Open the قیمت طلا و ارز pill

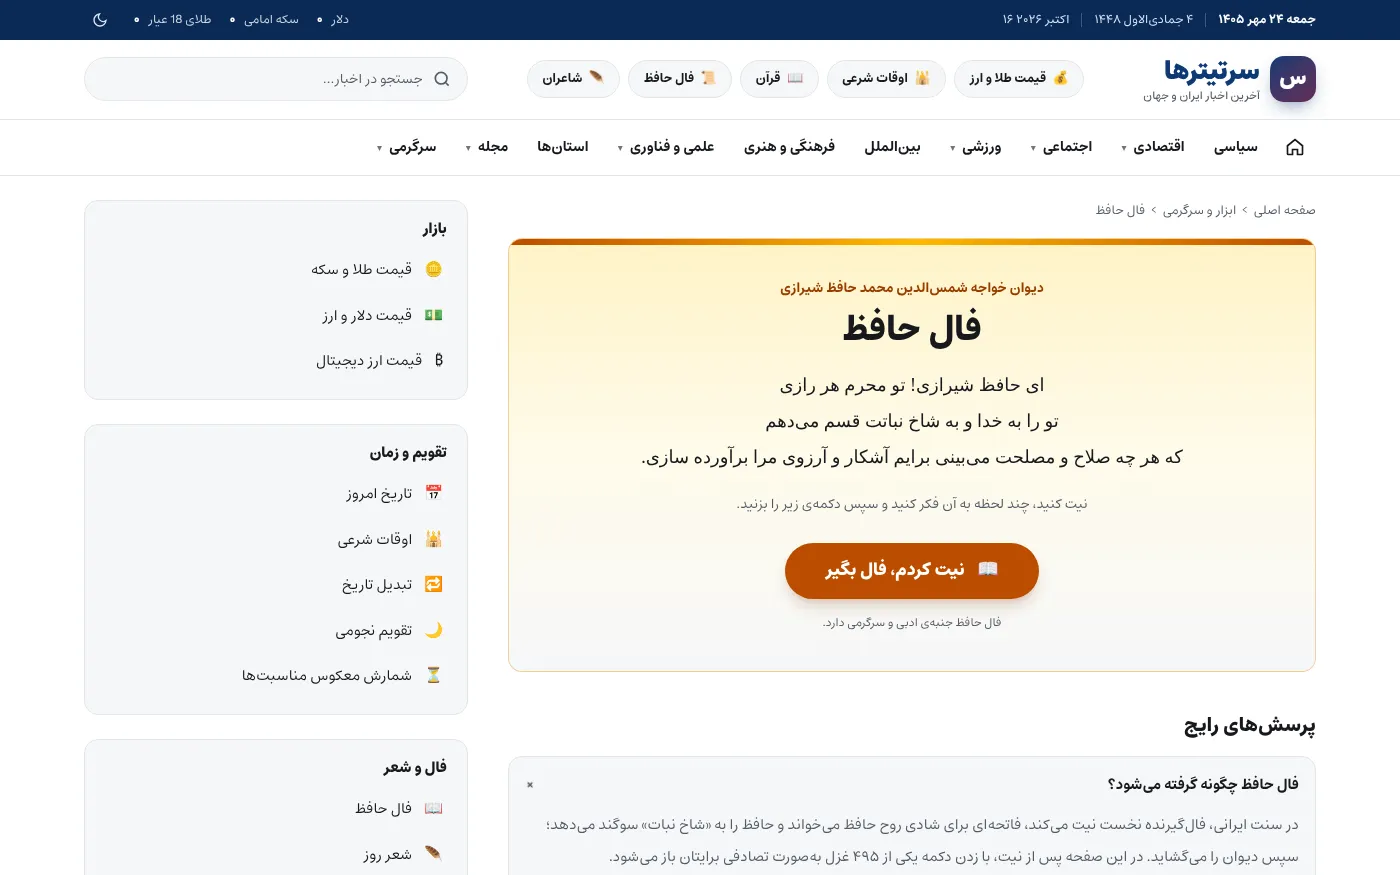coord(1019,78)
